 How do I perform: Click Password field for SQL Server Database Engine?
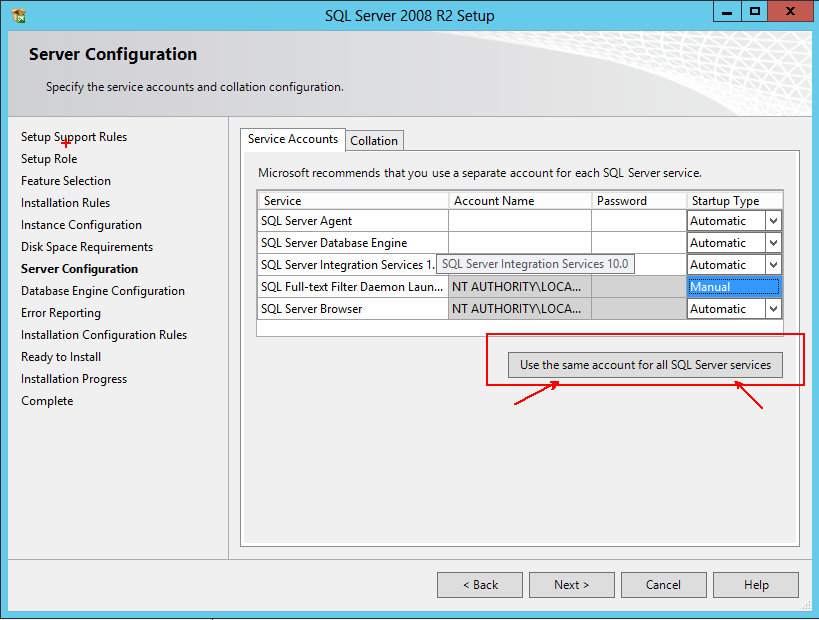pyautogui.click(x=639, y=243)
